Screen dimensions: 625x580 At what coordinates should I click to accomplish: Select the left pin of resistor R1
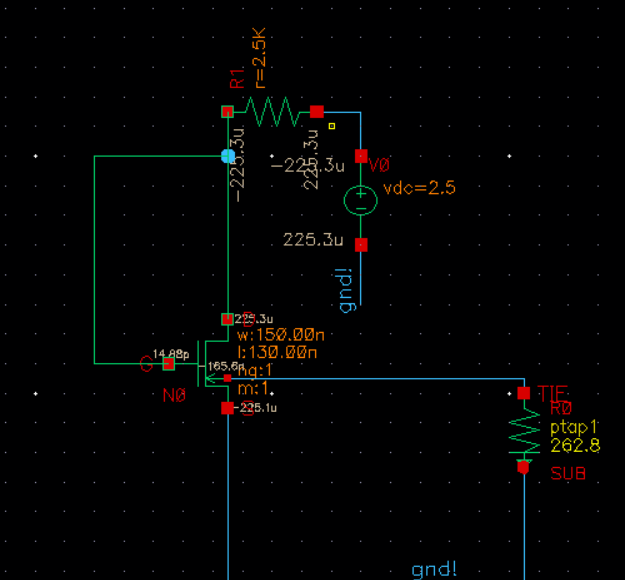click(x=227, y=112)
